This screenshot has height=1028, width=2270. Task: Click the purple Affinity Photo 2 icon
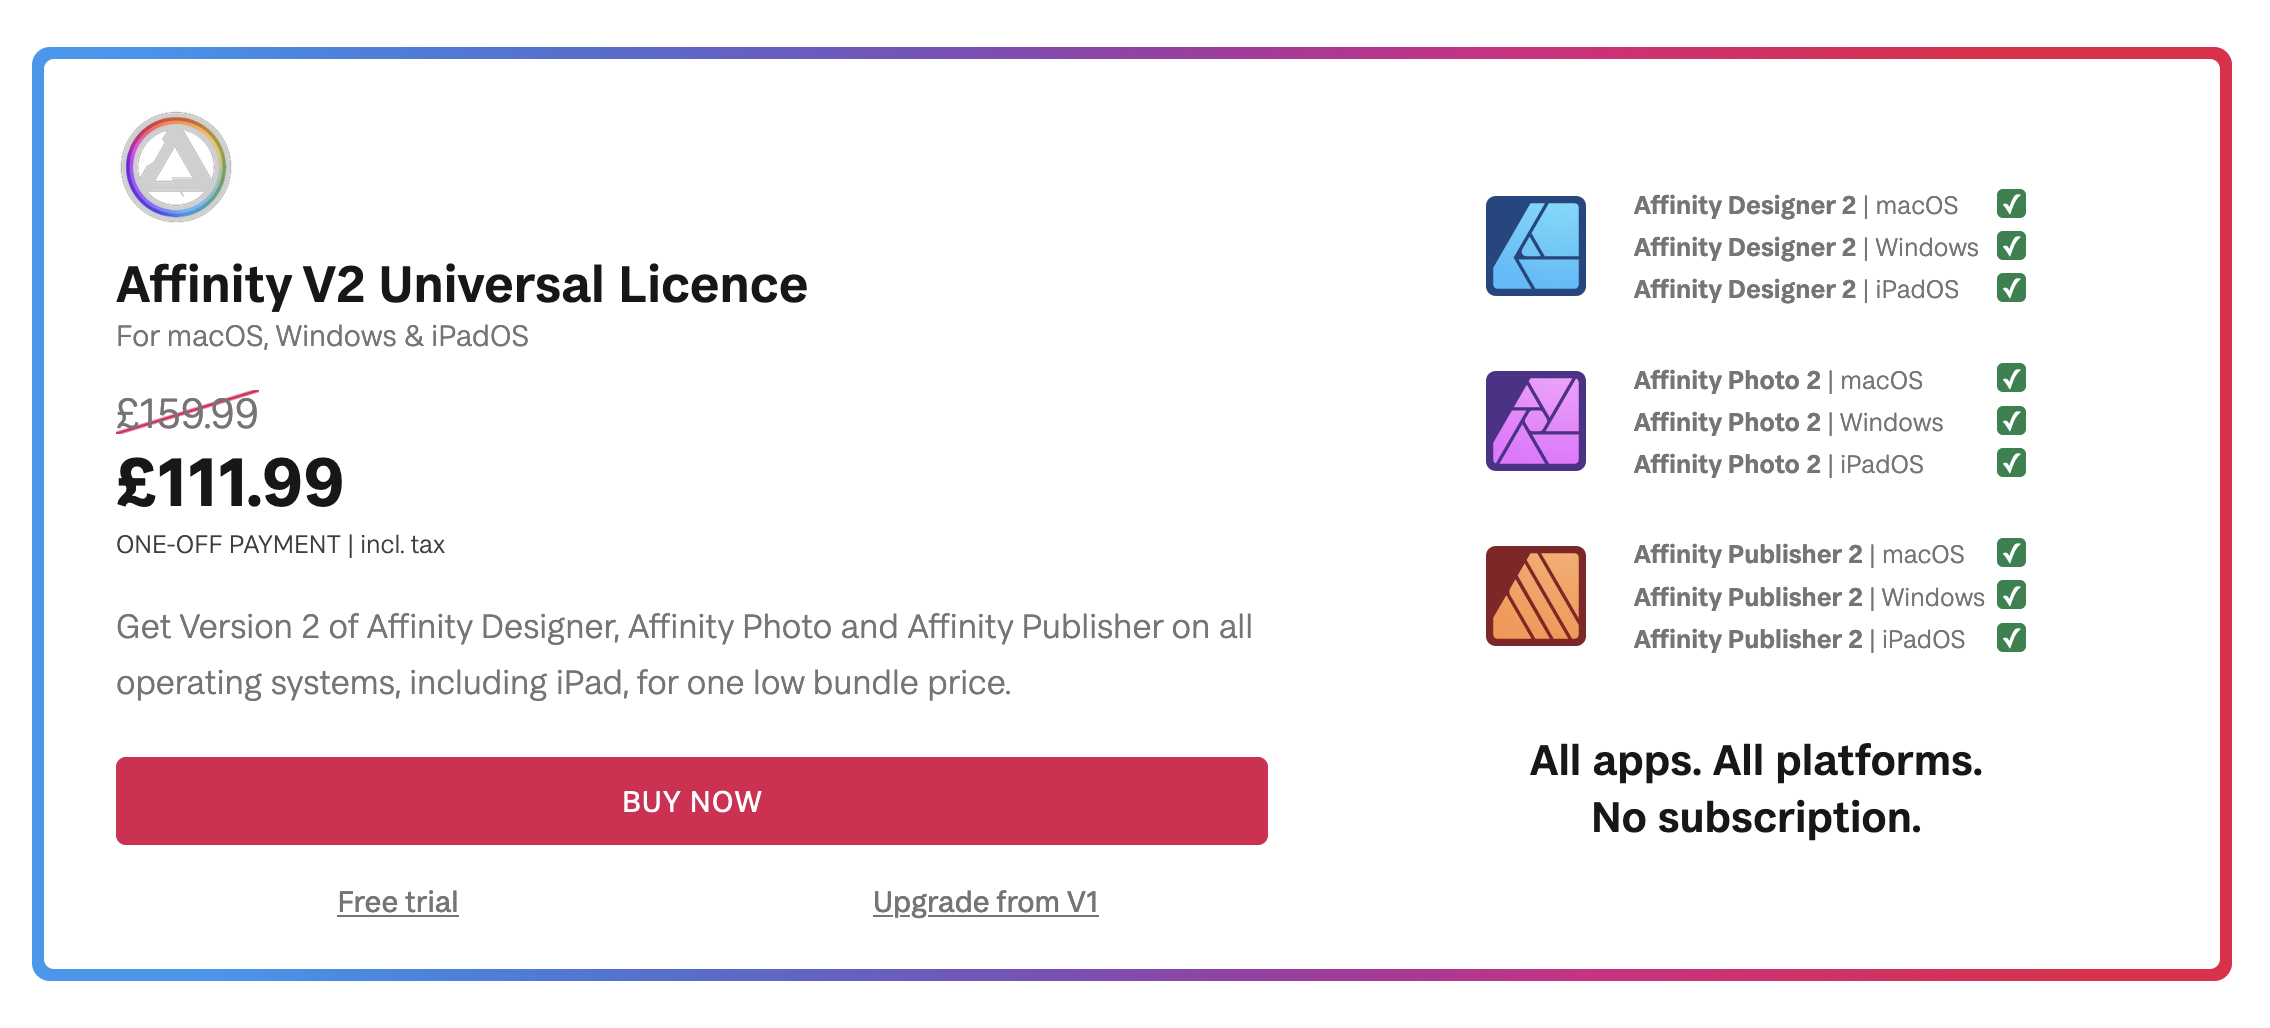click(x=1535, y=421)
